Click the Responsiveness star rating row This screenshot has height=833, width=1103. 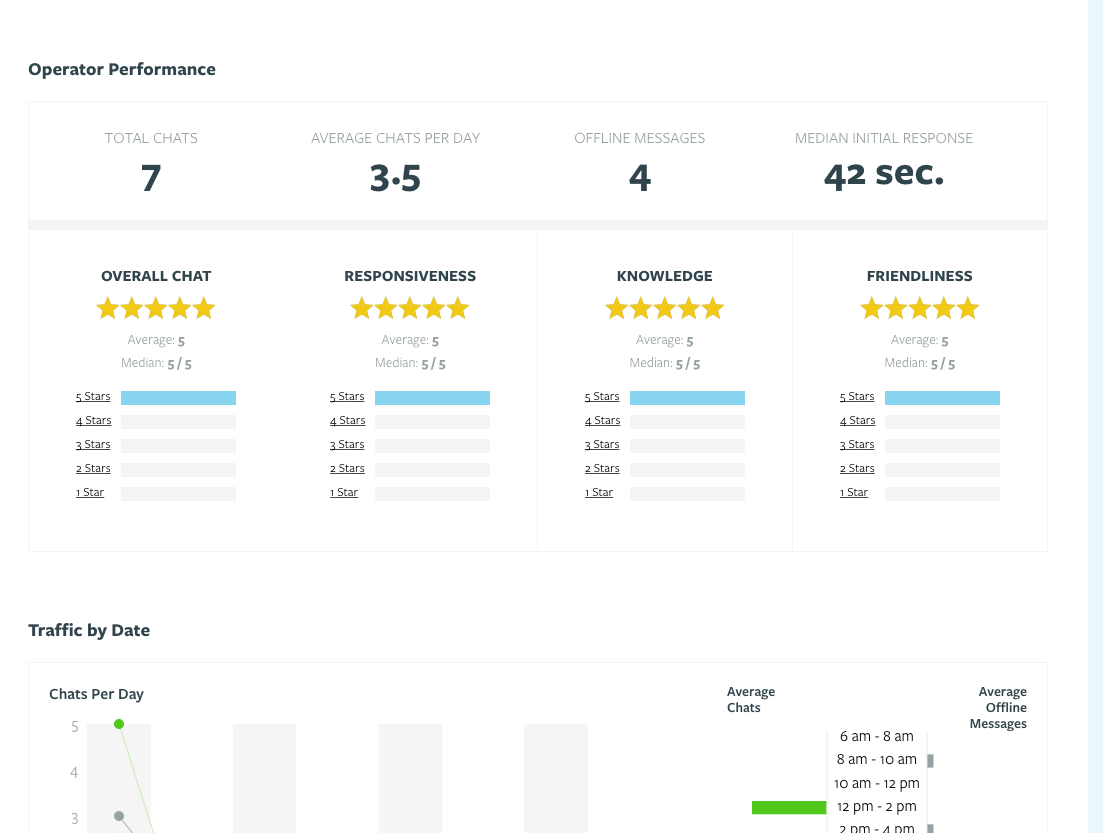click(x=410, y=308)
